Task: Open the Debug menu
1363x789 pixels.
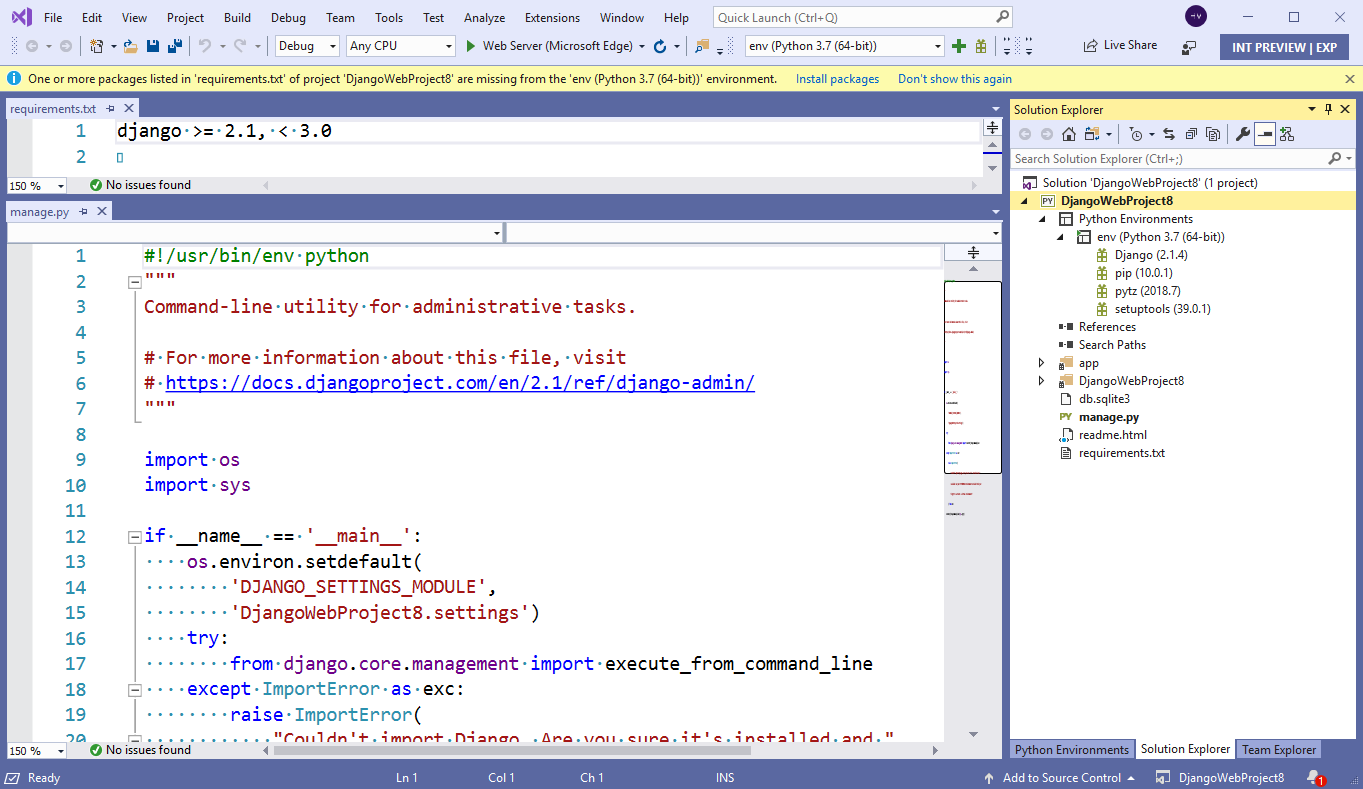Action: [288, 17]
